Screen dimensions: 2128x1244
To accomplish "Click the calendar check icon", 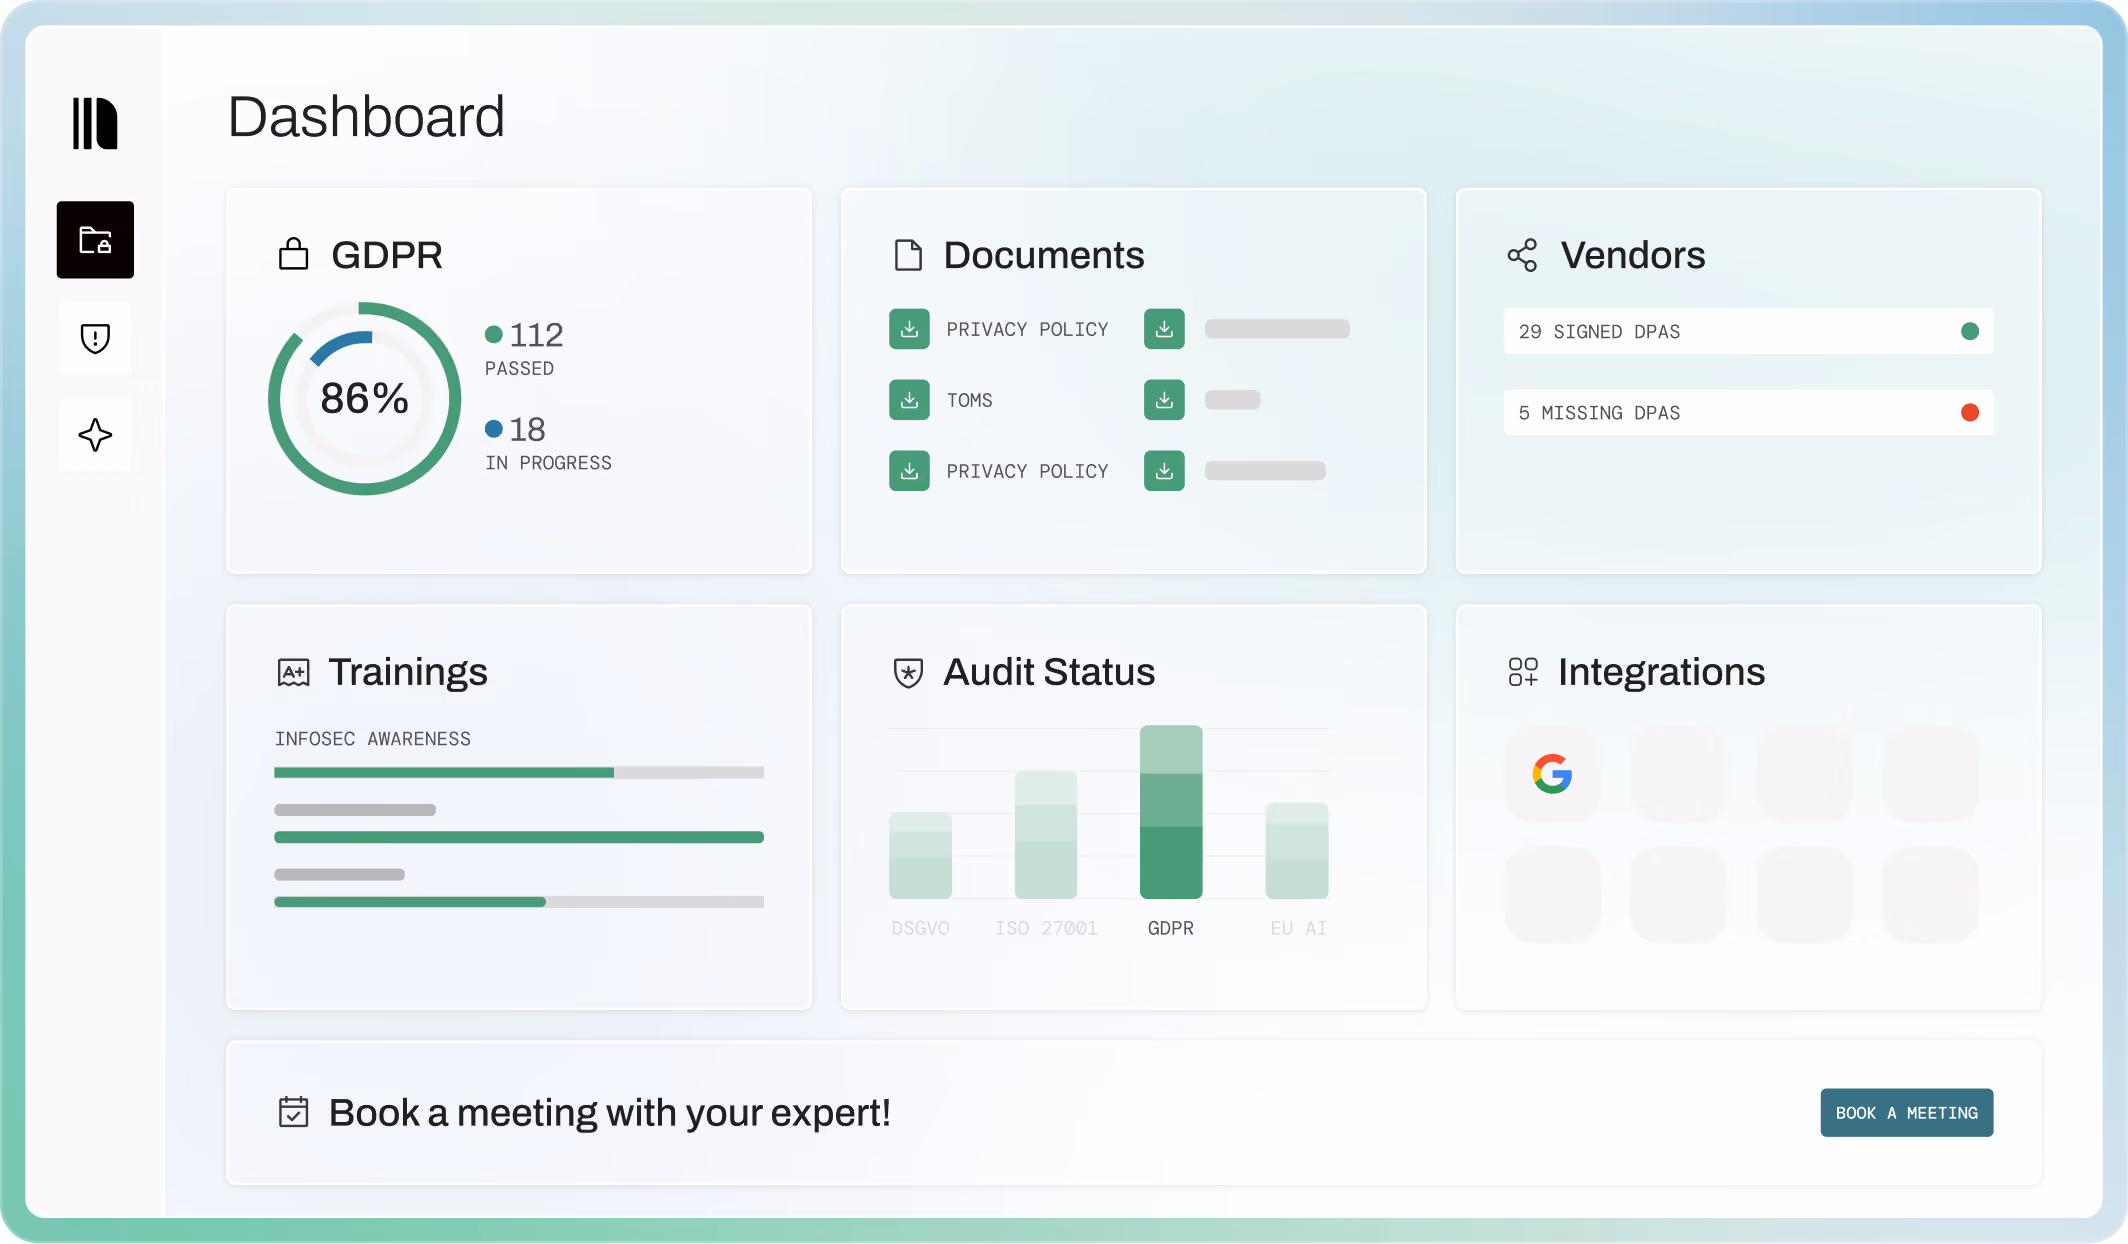I will tap(293, 1112).
